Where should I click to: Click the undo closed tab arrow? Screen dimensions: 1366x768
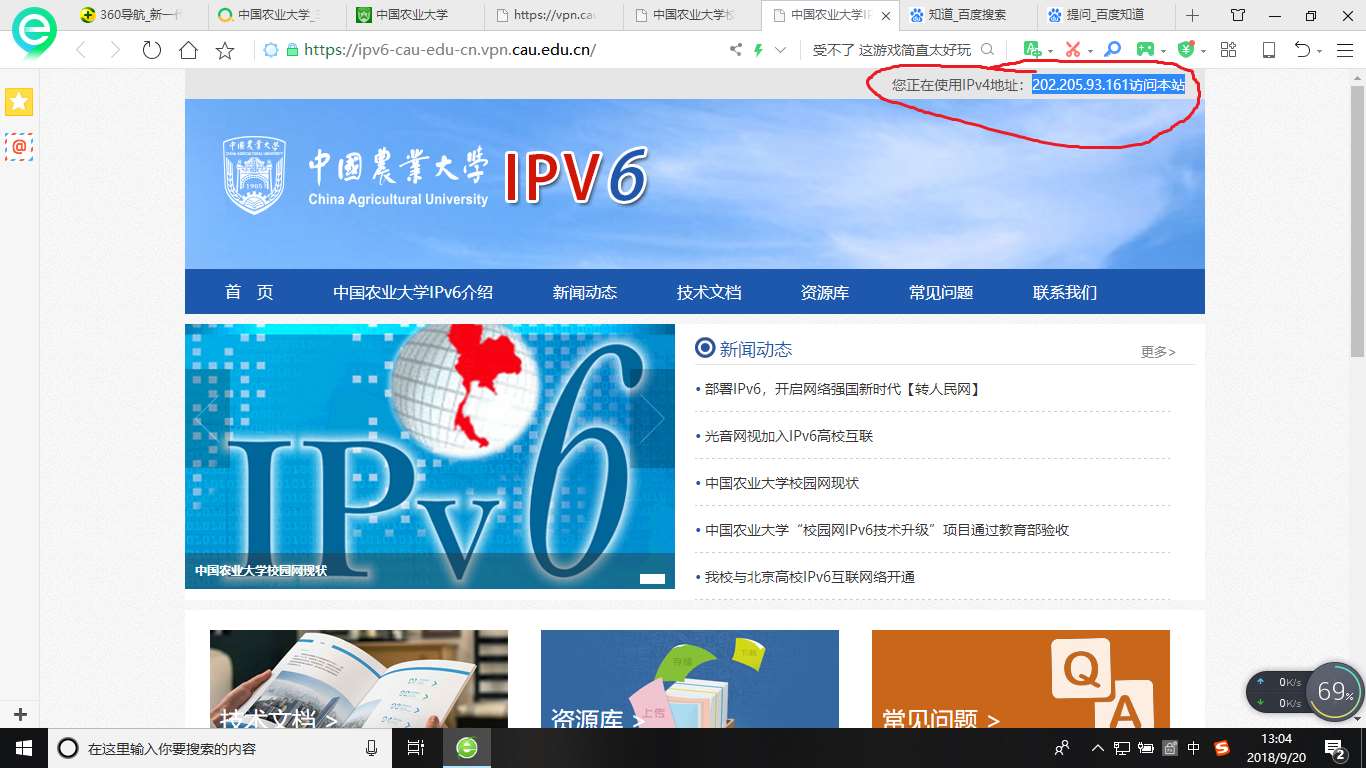(x=1301, y=50)
